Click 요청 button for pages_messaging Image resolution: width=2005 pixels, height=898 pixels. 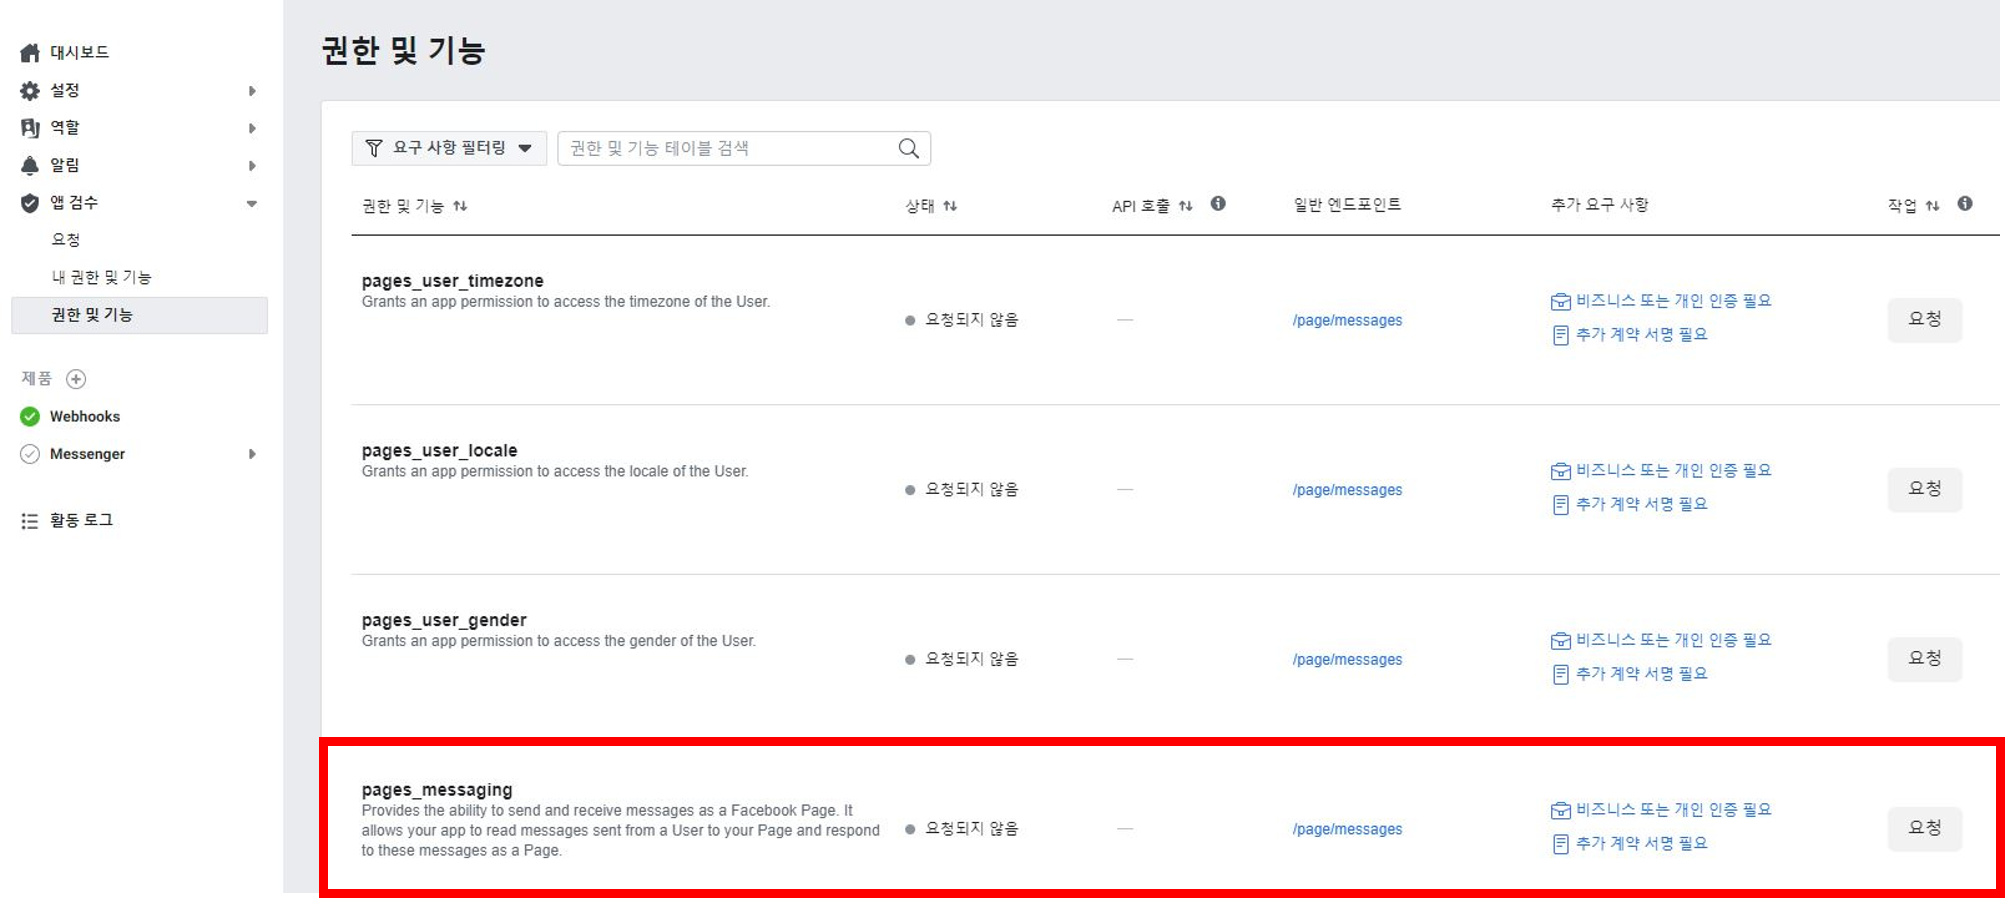1924,828
